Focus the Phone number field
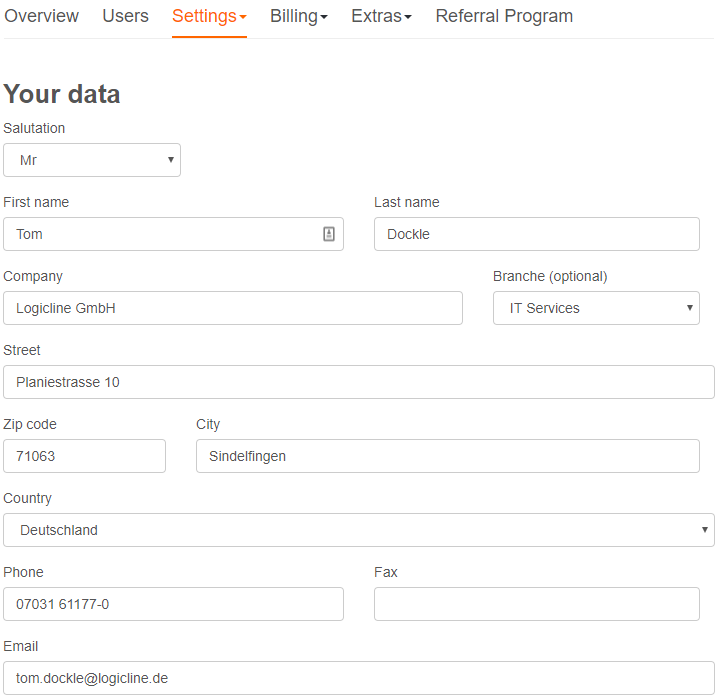Image resolution: width=716 pixels, height=700 pixels. tap(174, 604)
